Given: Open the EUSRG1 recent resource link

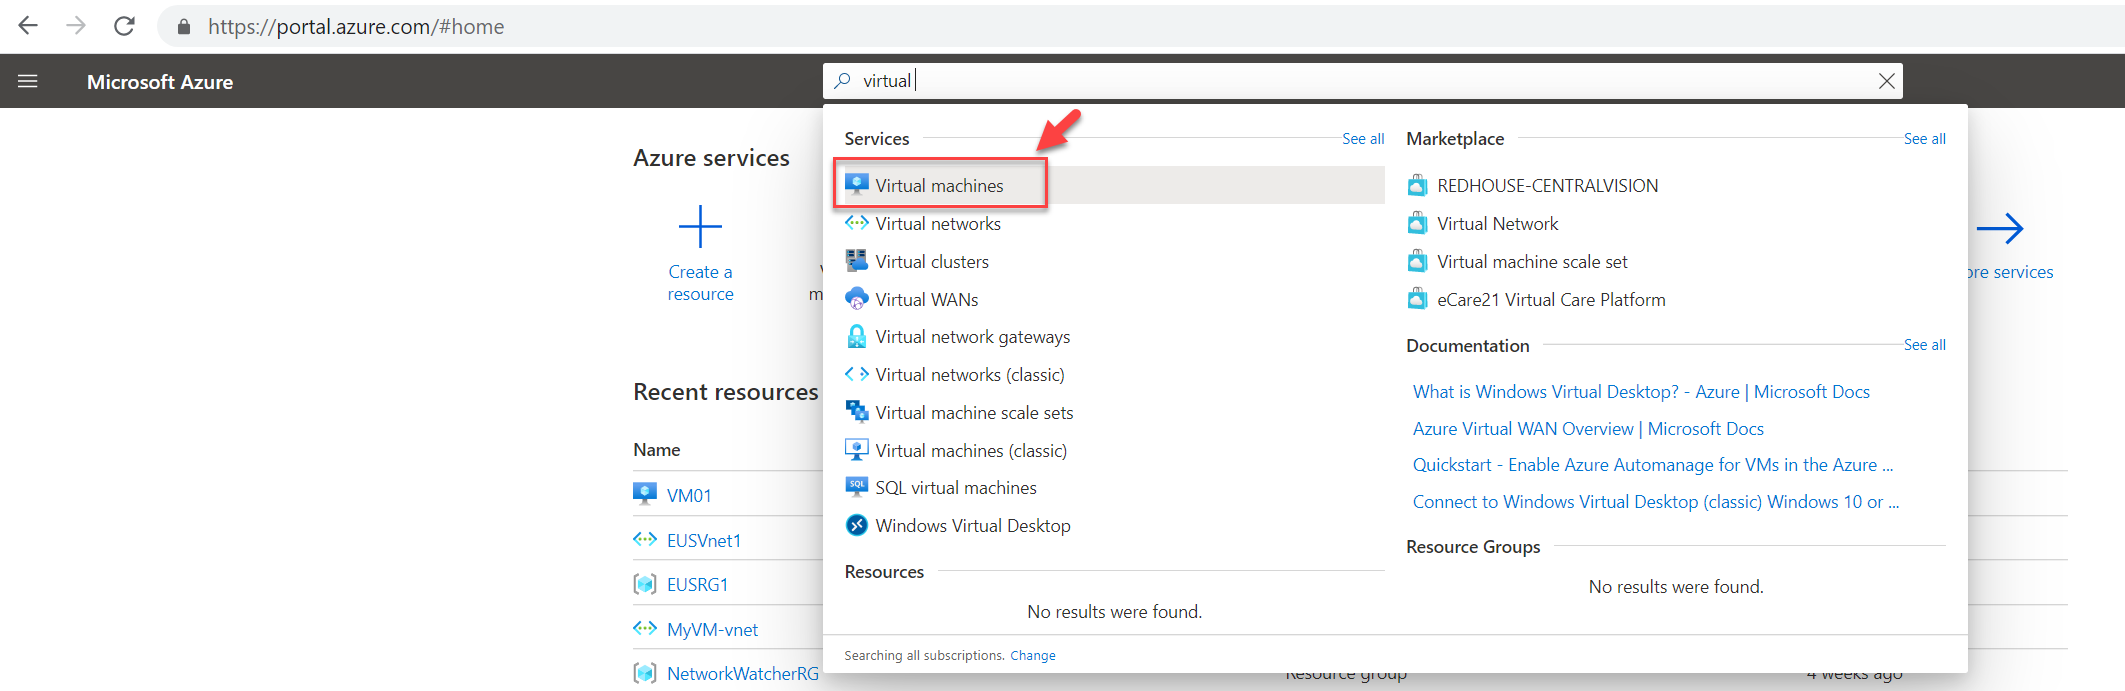Looking at the screenshot, I should coord(697,584).
